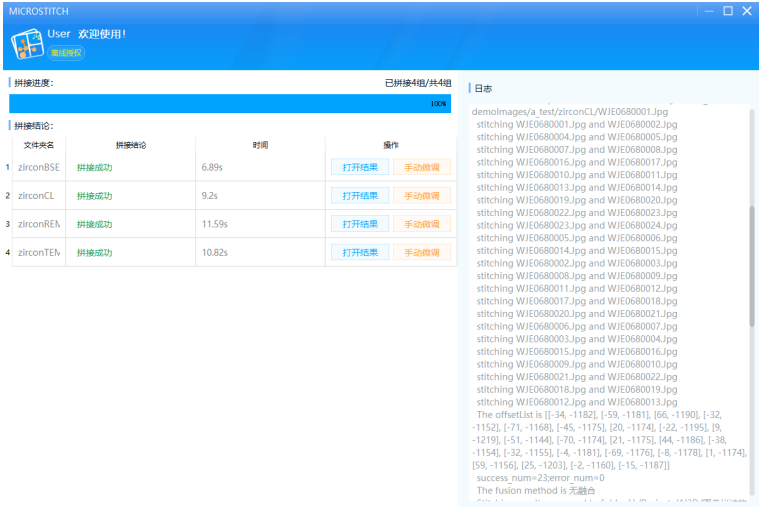This screenshot has width=762, height=513.
Task: Open result for zirconCL
Action: [x=360, y=196]
